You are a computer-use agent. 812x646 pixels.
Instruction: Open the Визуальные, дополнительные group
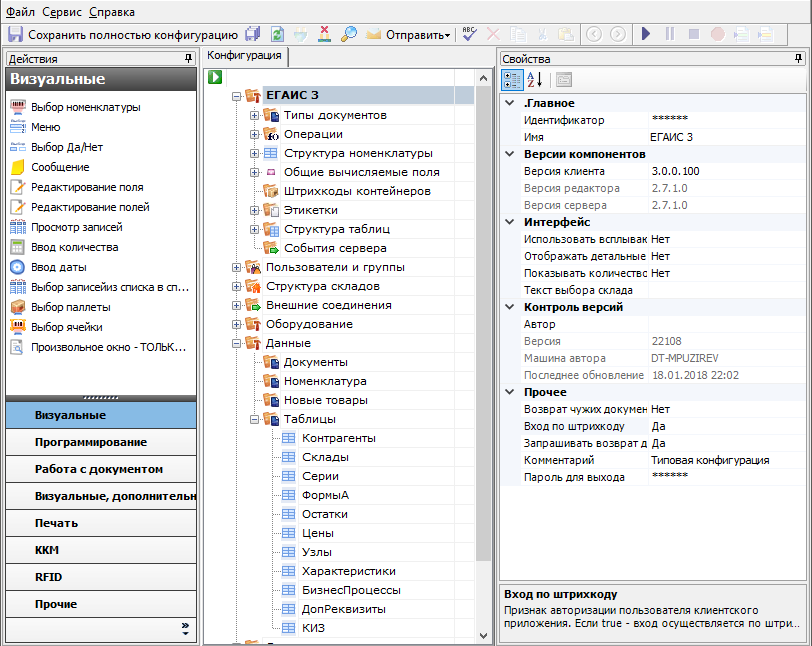(x=101, y=496)
